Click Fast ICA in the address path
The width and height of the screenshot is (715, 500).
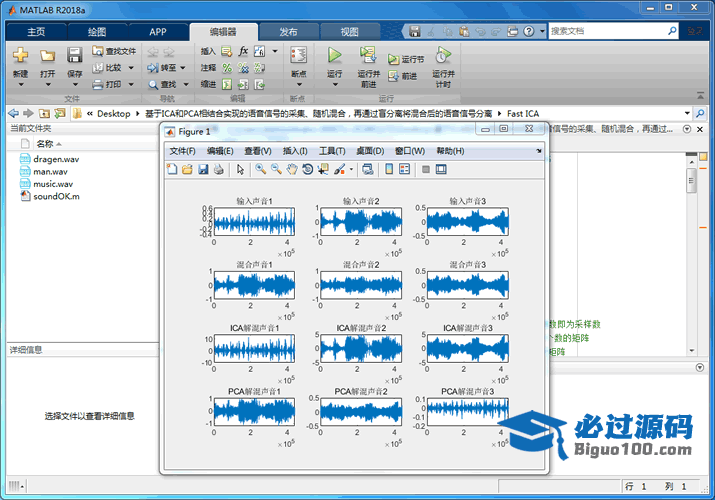point(523,114)
